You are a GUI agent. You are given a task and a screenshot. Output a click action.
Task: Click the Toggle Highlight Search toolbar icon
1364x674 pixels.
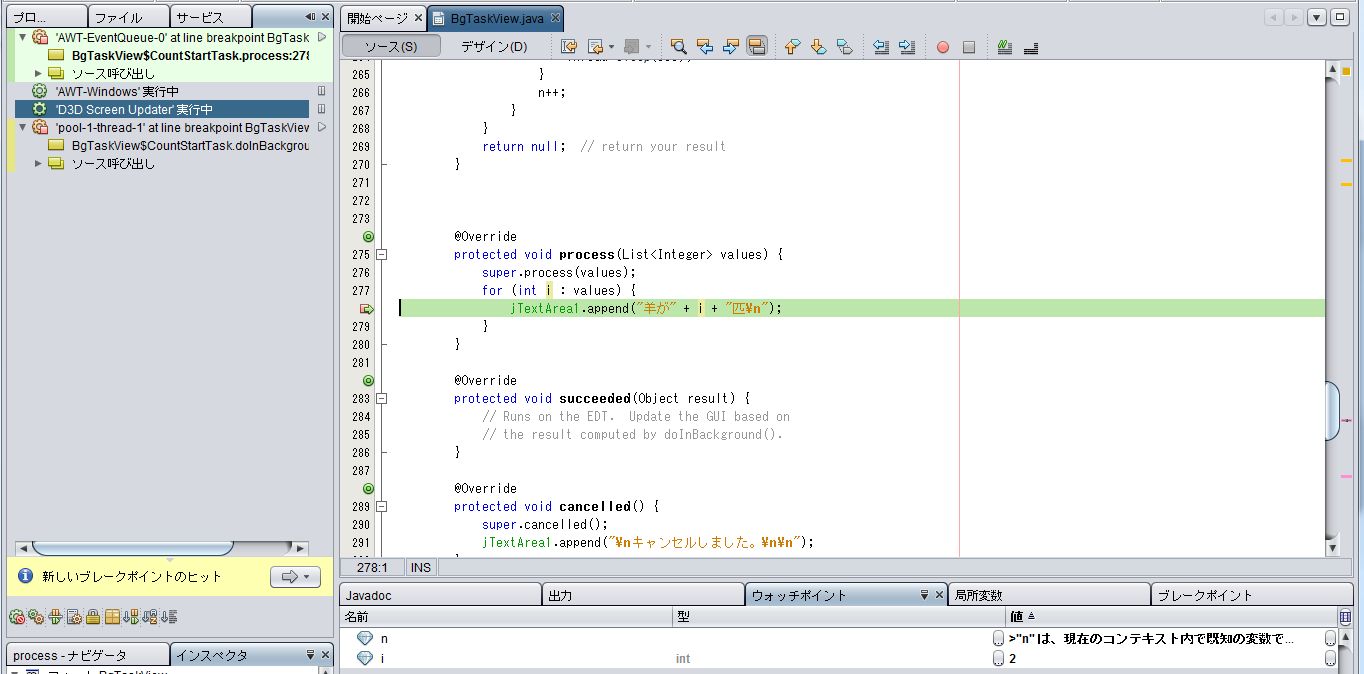[x=757, y=47]
